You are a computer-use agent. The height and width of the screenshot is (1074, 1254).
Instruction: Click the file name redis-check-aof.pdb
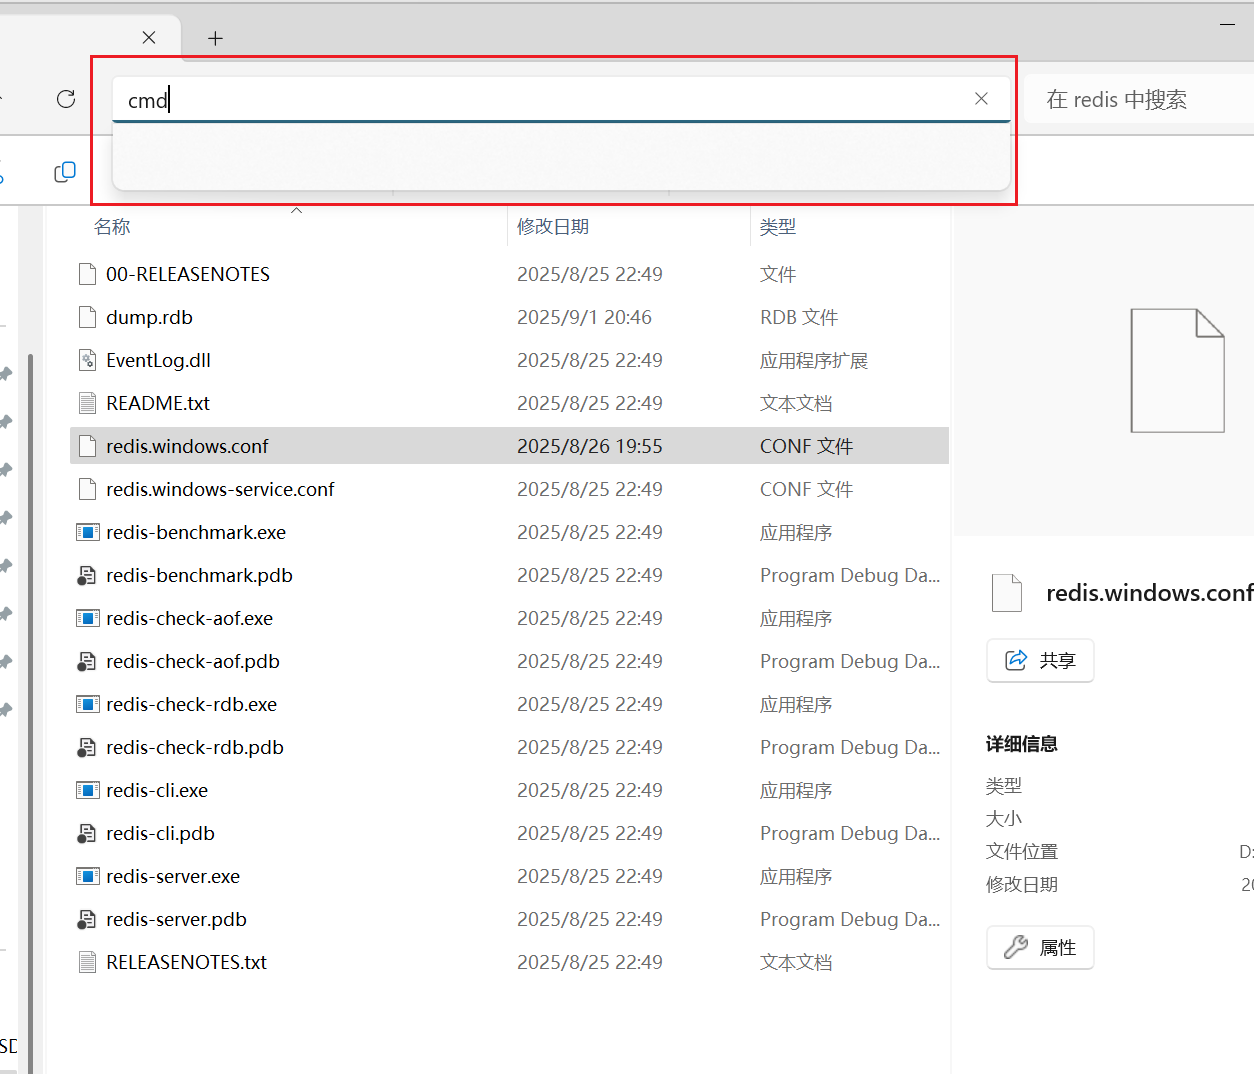point(193,661)
